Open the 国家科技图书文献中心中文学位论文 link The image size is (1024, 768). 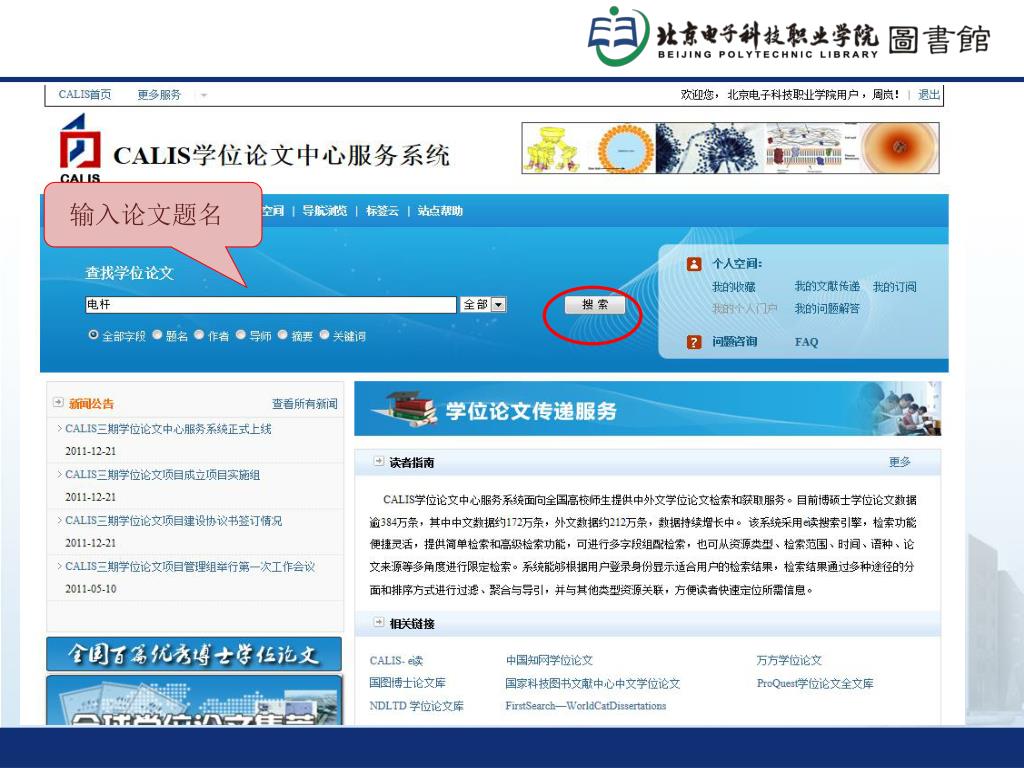click(592, 683)
